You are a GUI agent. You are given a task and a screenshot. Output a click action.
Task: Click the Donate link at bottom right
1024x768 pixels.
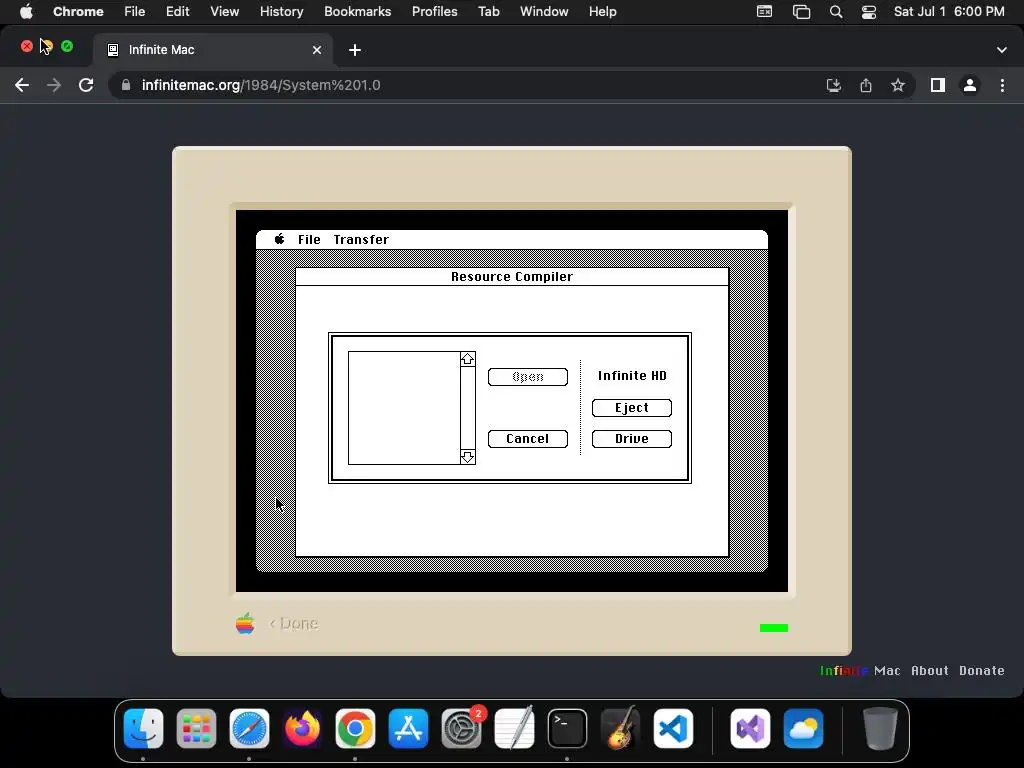pos(982,671)
